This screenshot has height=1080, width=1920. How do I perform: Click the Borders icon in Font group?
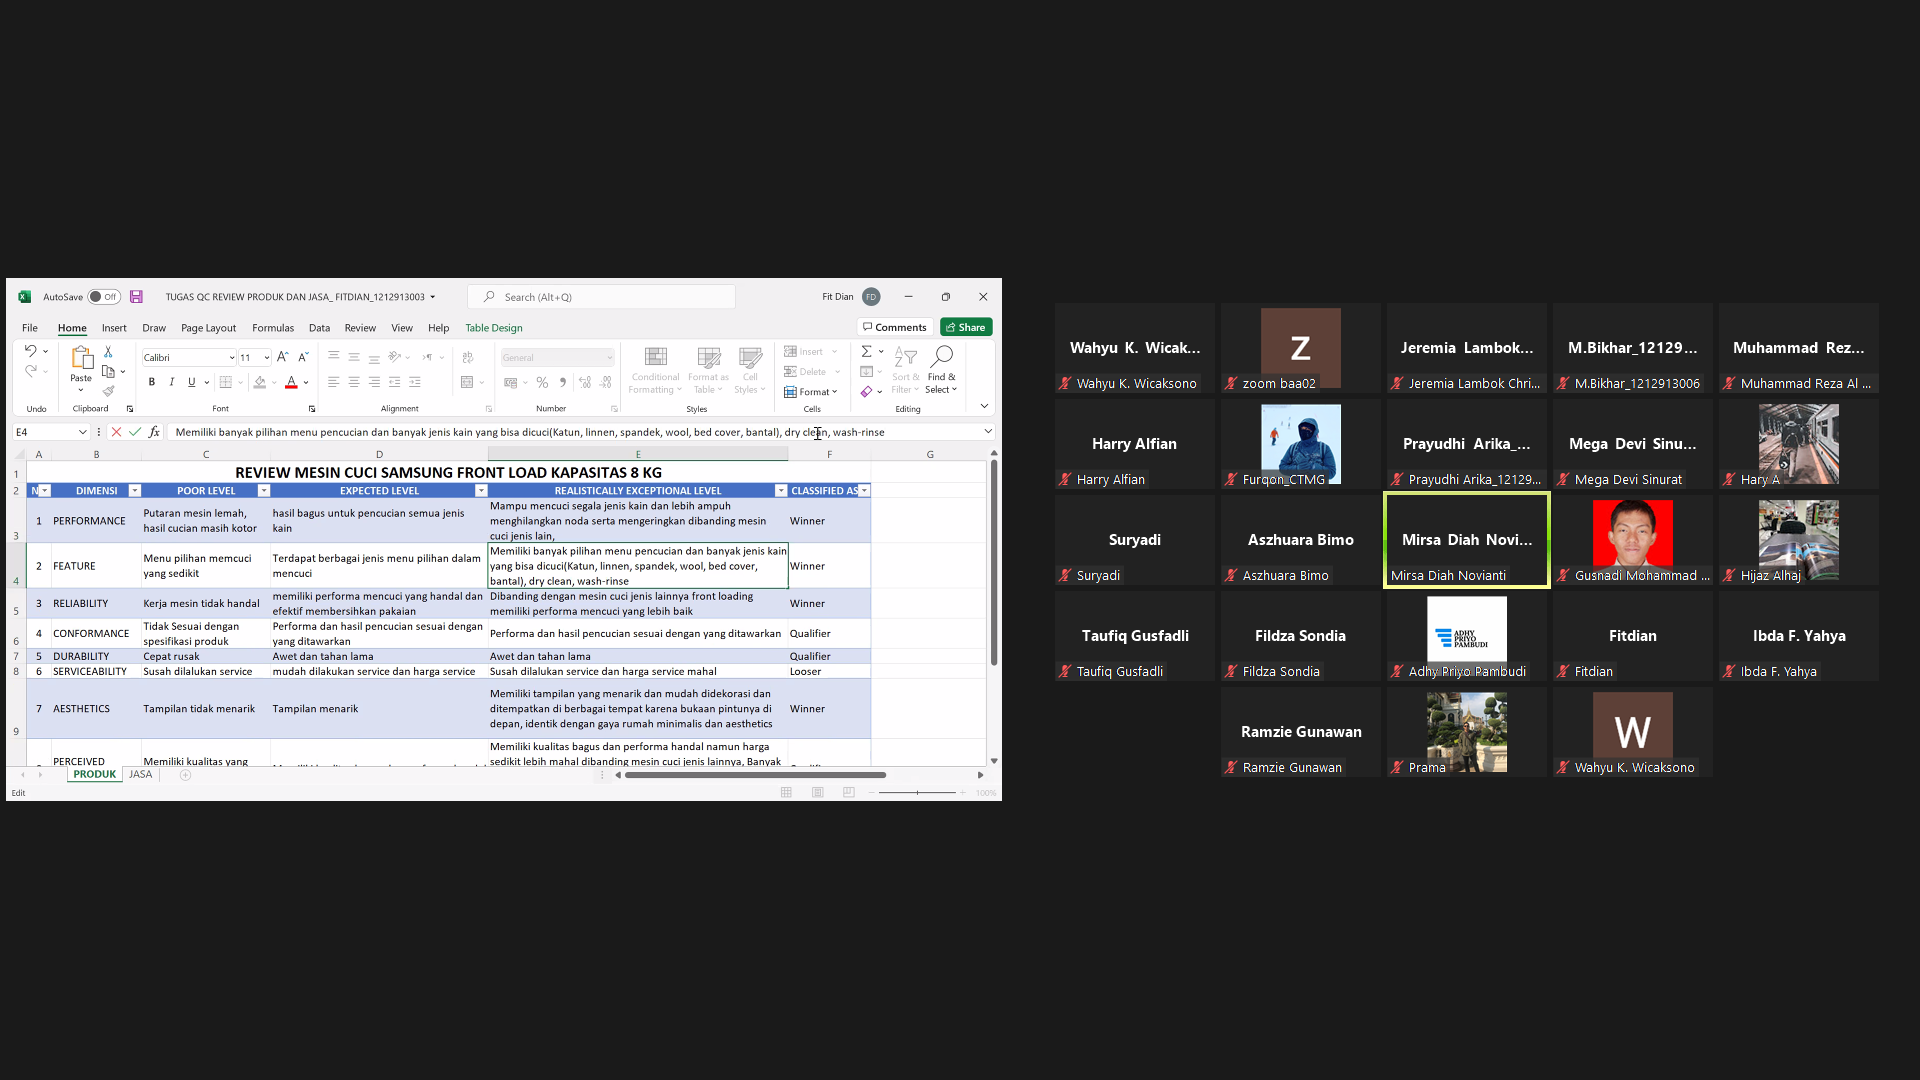click(x=226, y=382)
